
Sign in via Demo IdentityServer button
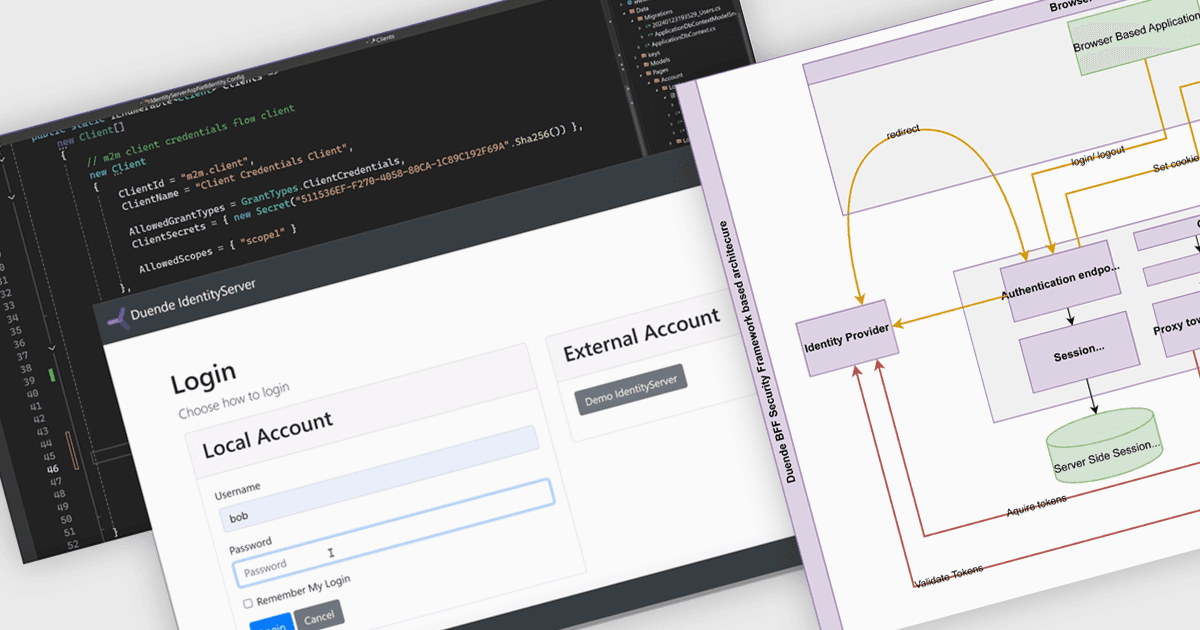click(631, 390)
